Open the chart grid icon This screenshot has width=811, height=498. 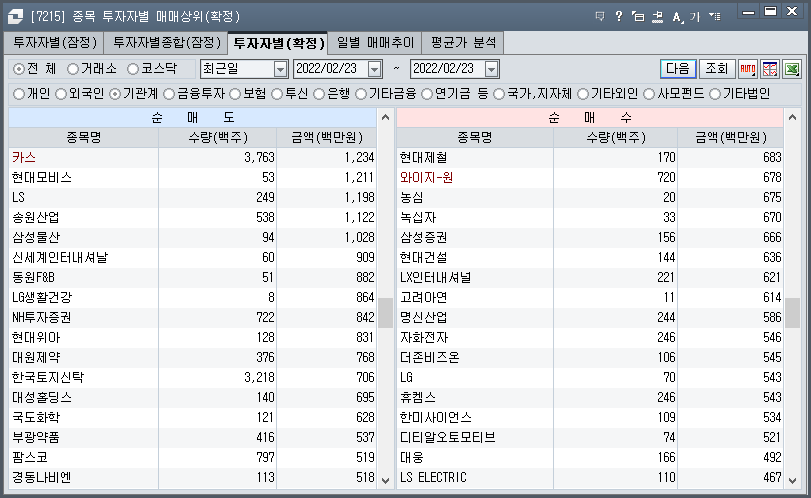tap(770, 69)
